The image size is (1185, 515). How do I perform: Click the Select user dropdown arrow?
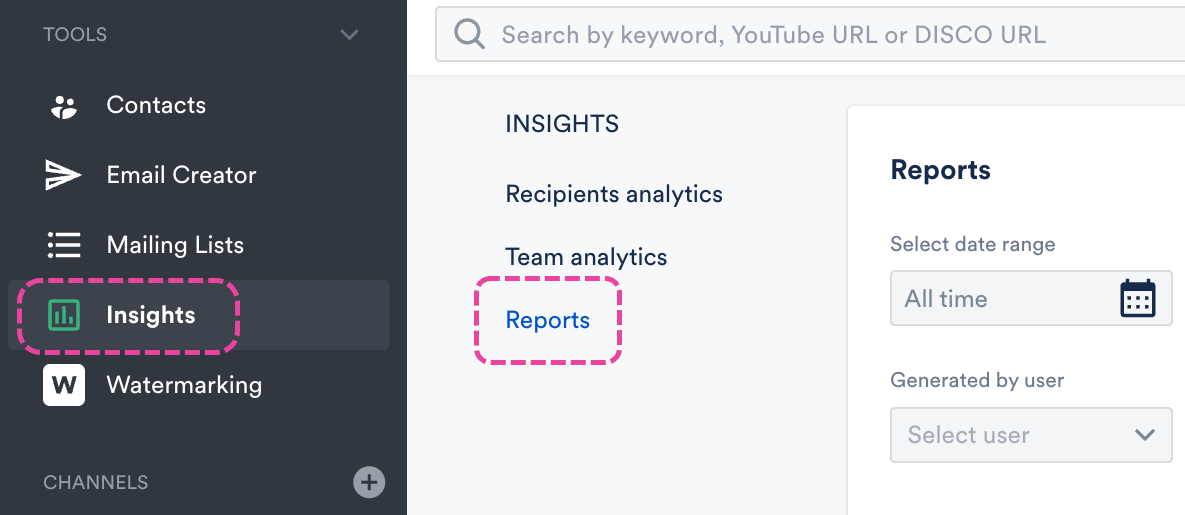[x=1145, y=435]
